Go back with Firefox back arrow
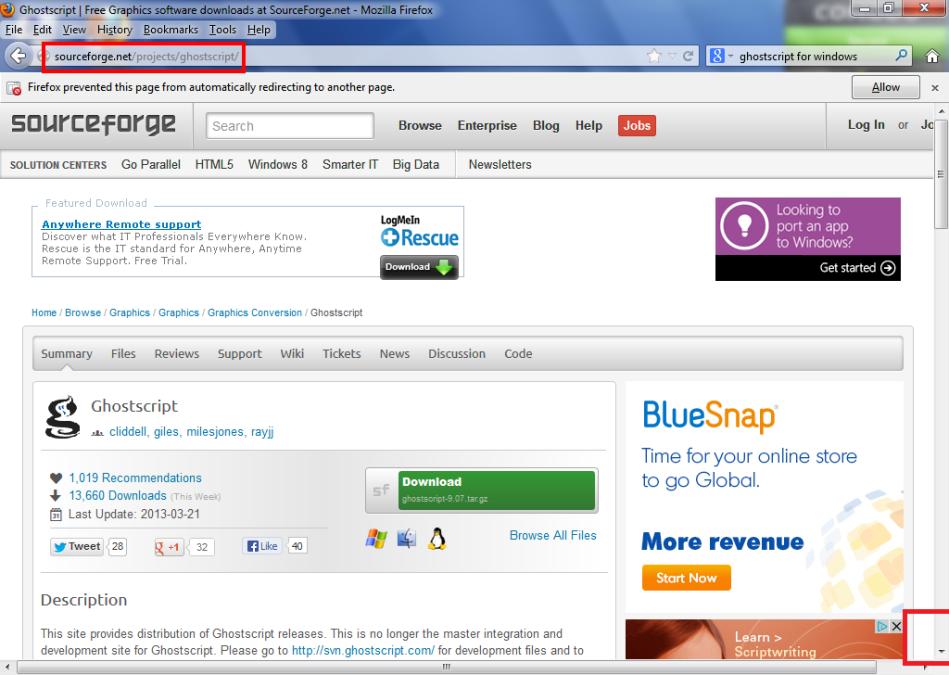Viewport: 949px width, 675px height. [18, 56]
